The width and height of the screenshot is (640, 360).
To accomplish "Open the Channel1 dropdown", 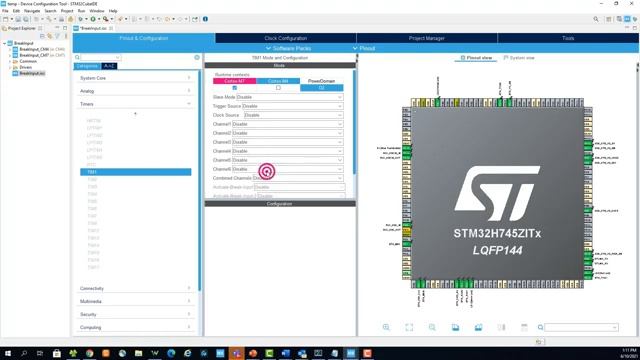I will [287, 124].
